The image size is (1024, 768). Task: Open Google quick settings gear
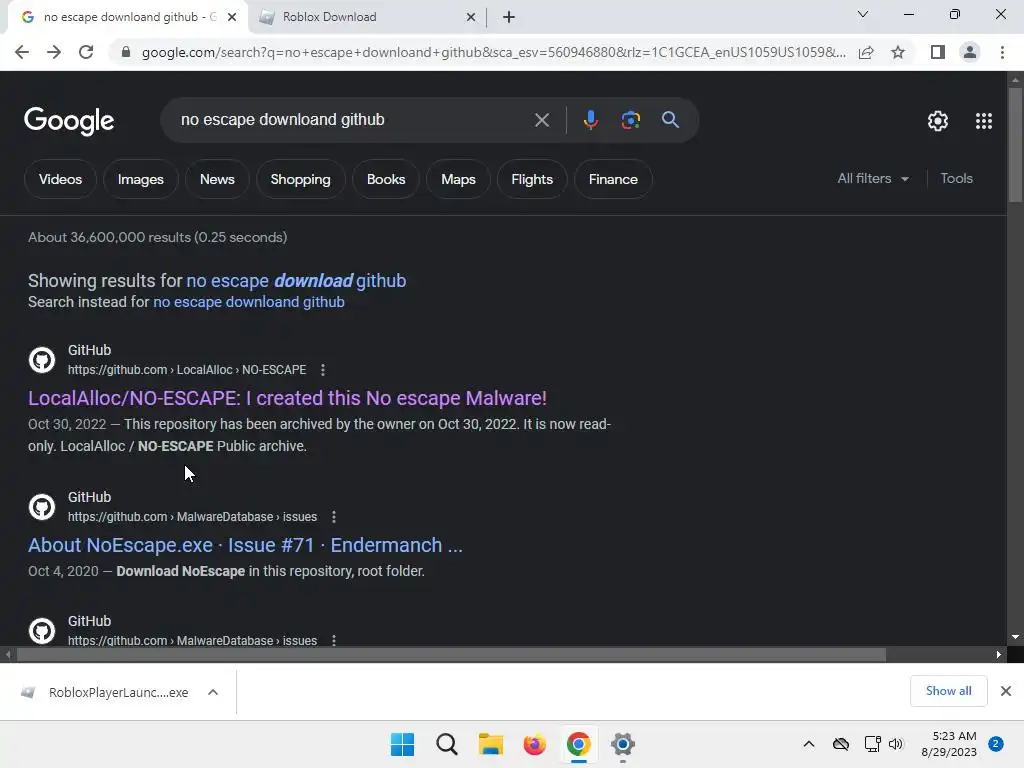click(x=938, y=121)
